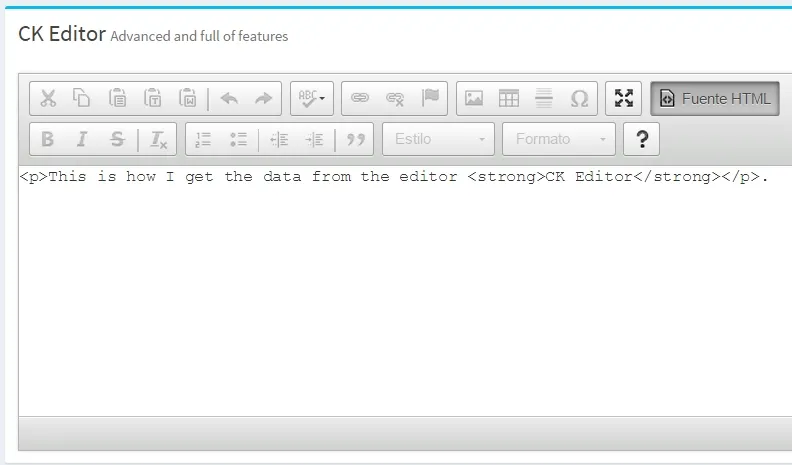The width and height of the screenshot is (792, 465).
Task: Open the Formato format dropdown
Action: pos(559,139)
